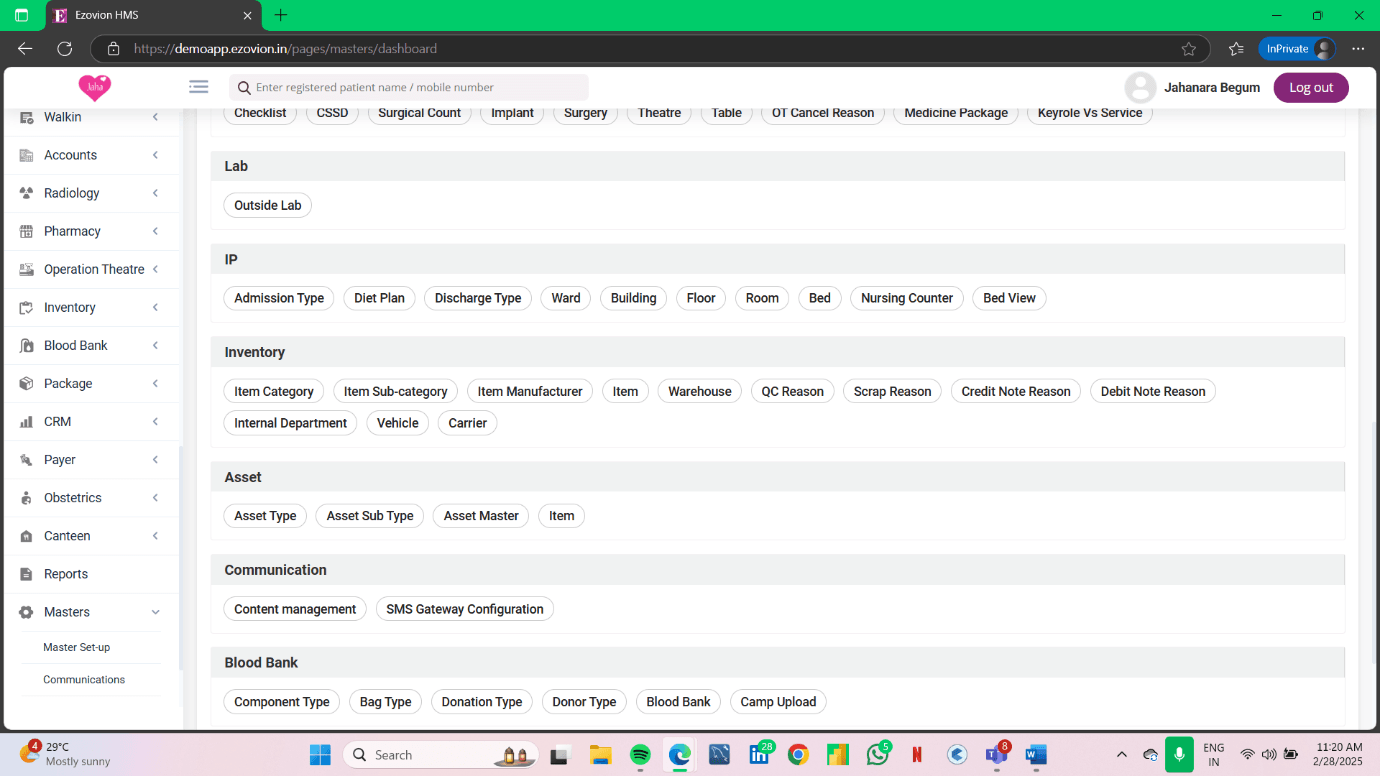Image resolution: width=1380 pixels, height=776 pixels.
Task: Click the Masters gear icon
Action: 27,612
